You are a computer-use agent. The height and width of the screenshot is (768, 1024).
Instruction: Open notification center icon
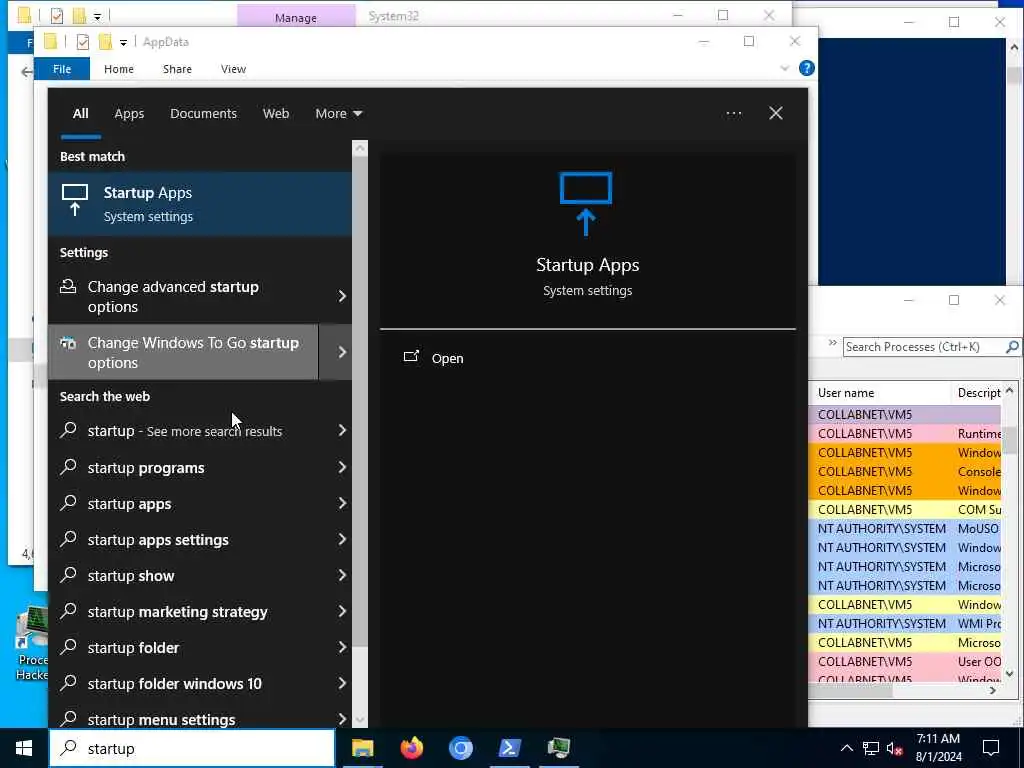click(x=991, y=748)
